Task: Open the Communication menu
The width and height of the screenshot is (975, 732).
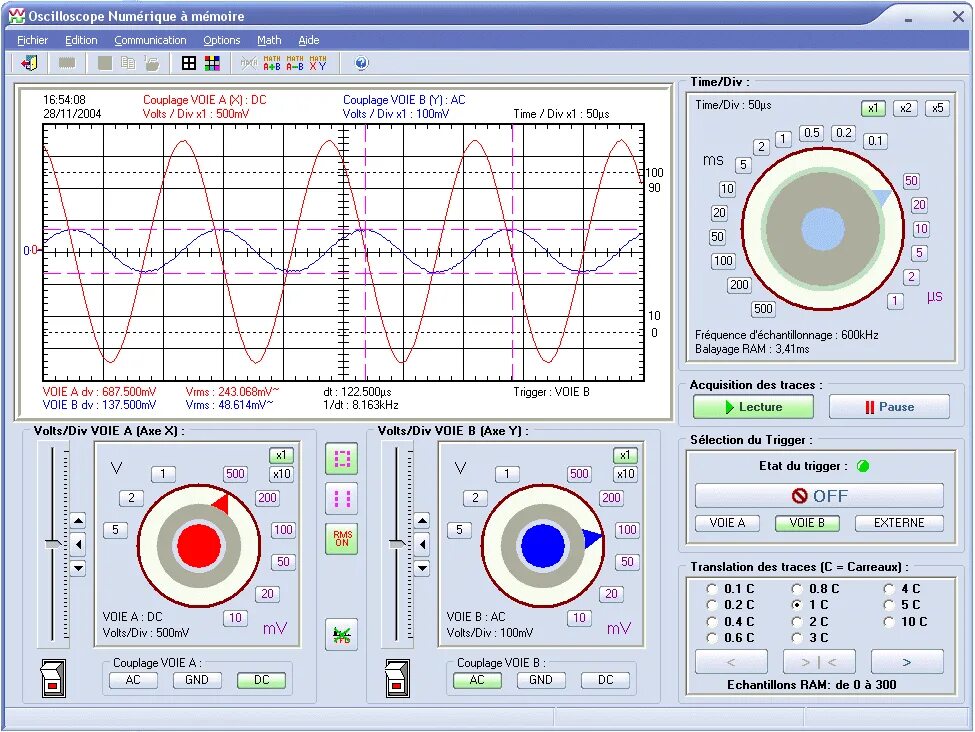Action: click(150, 40)
